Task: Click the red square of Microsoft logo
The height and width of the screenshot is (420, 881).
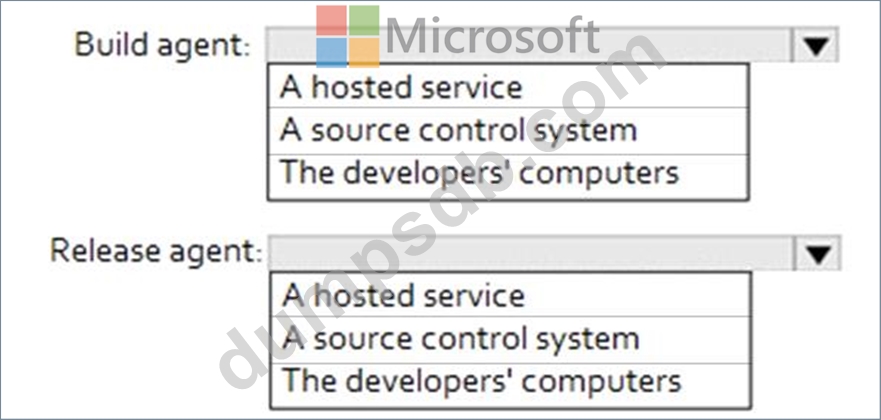Action: click(x=332, y=20)
